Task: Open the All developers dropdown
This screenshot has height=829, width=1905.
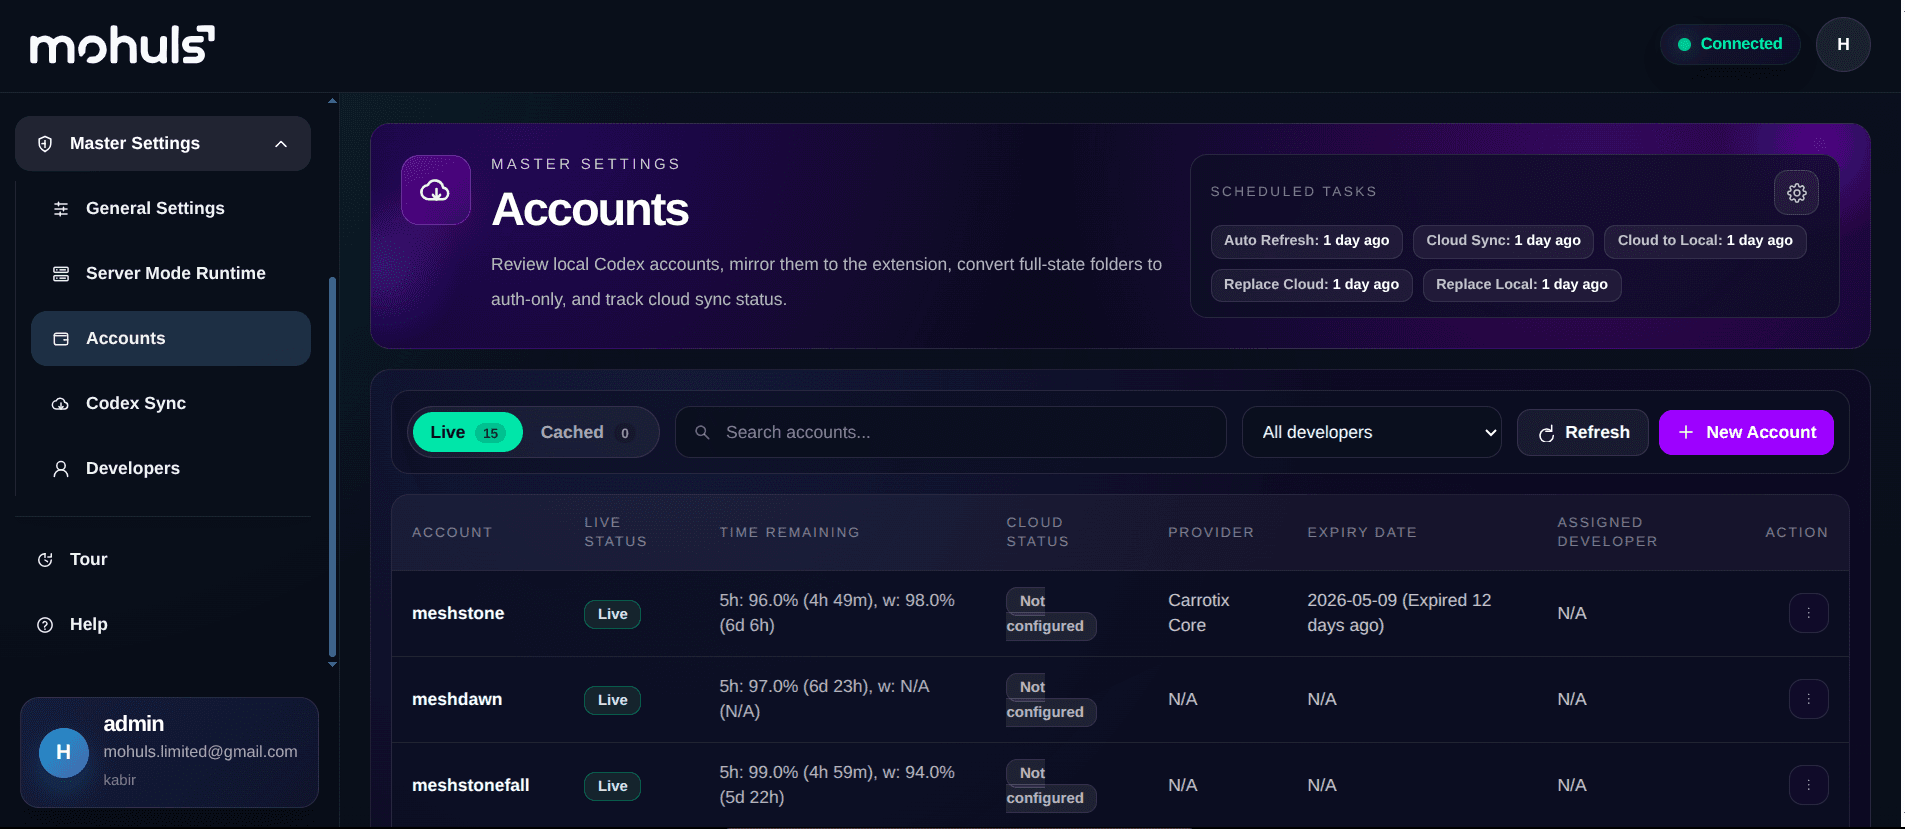Action: (1371, 432)
